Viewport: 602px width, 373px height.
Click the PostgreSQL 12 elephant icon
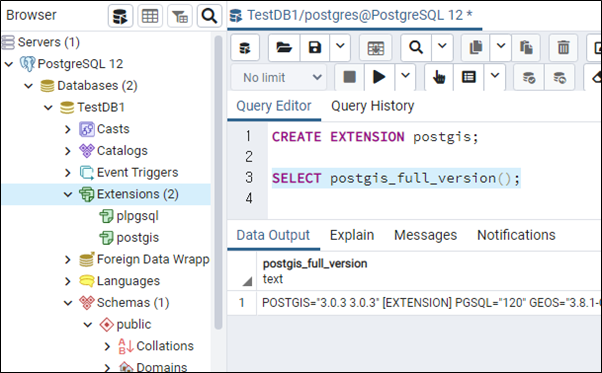27,64
